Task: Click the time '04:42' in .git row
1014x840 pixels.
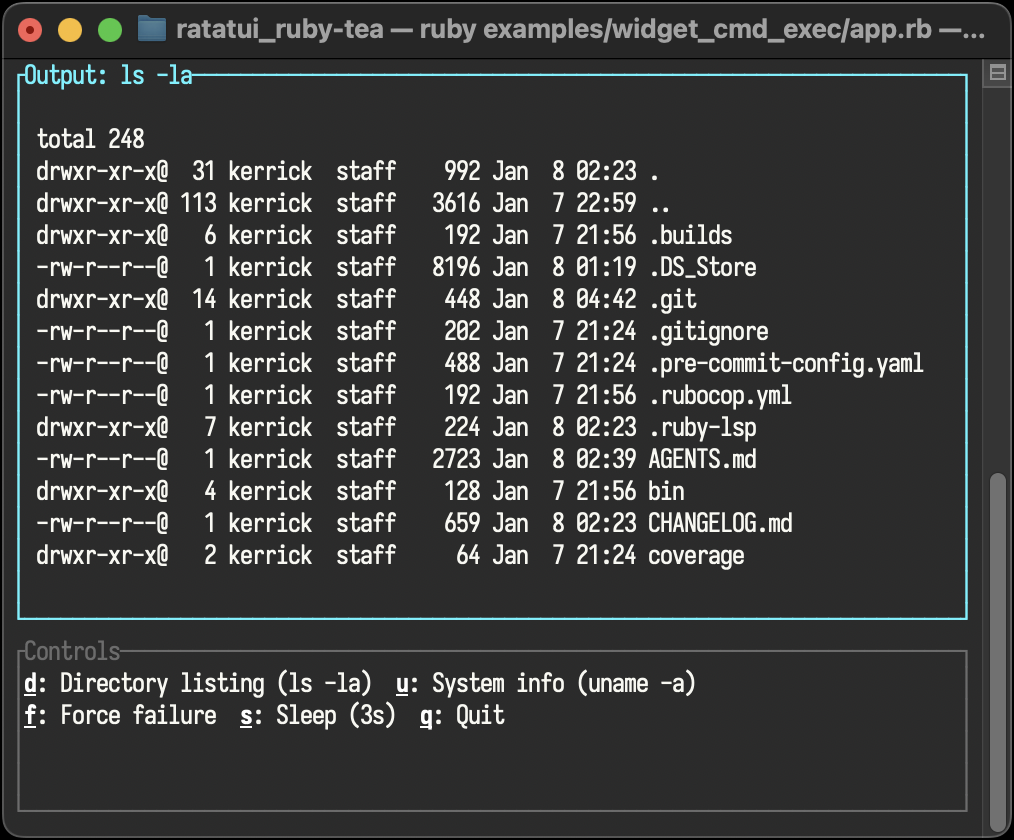Action: point(607,299)
